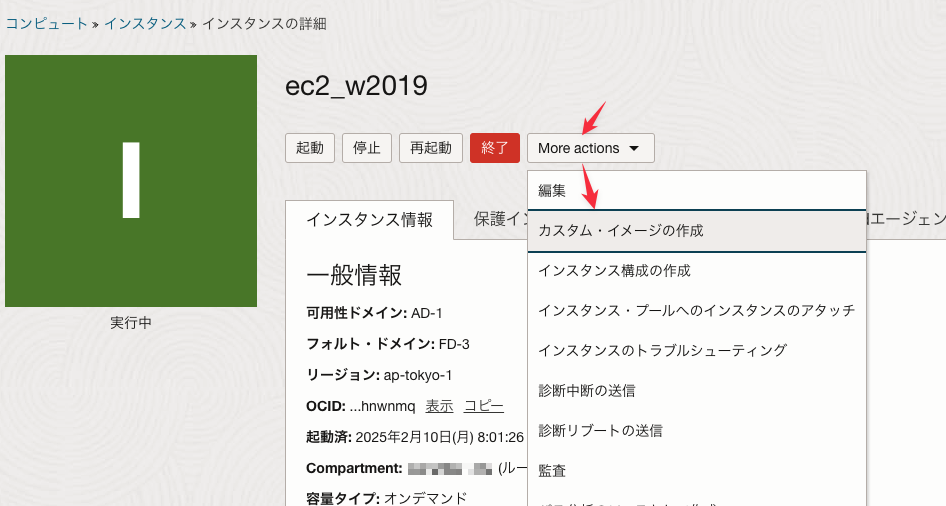Click the 実行中 status label
946x506 pixels.
(131, 323)
